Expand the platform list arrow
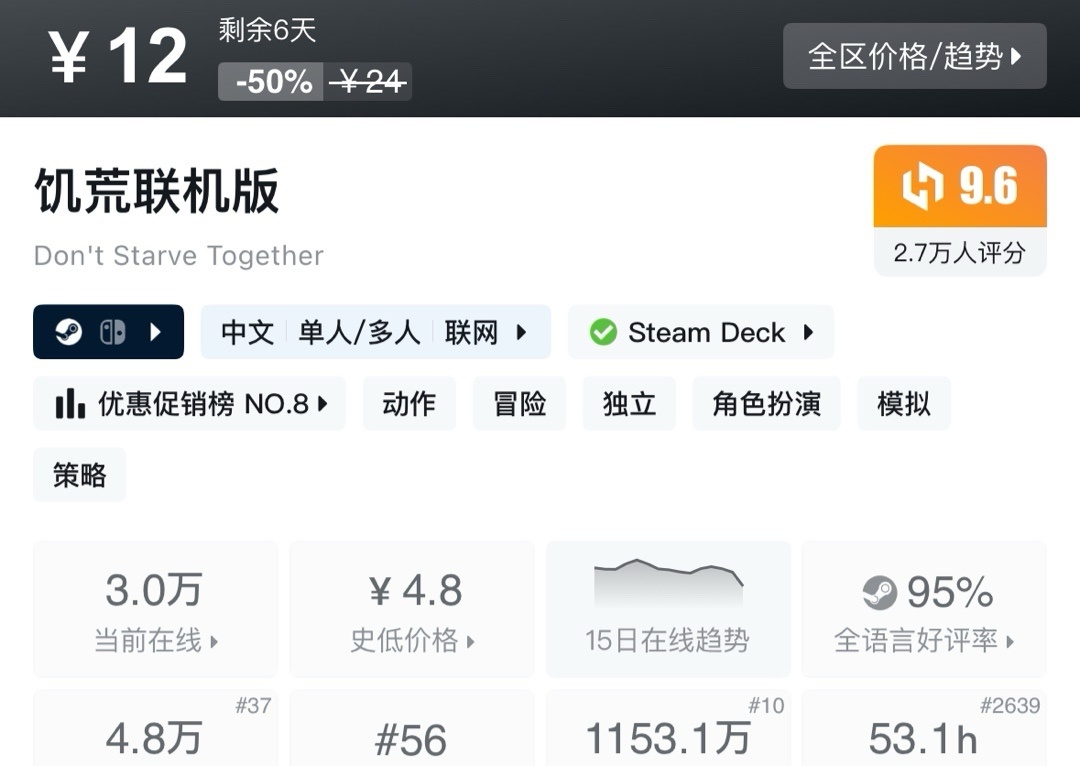Screen dimensions: 1080x766 coord(155,332)
